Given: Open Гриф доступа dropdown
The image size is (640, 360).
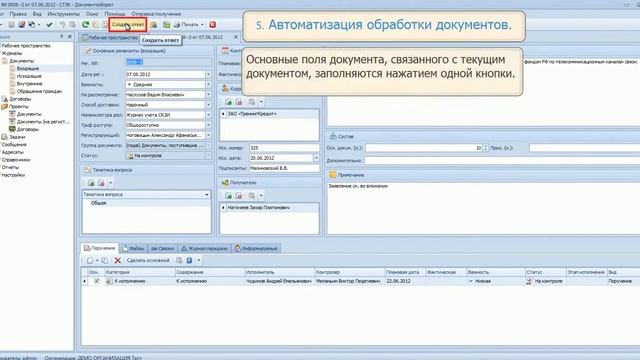Looking at the screenshot, I should (x=208, y=125).
